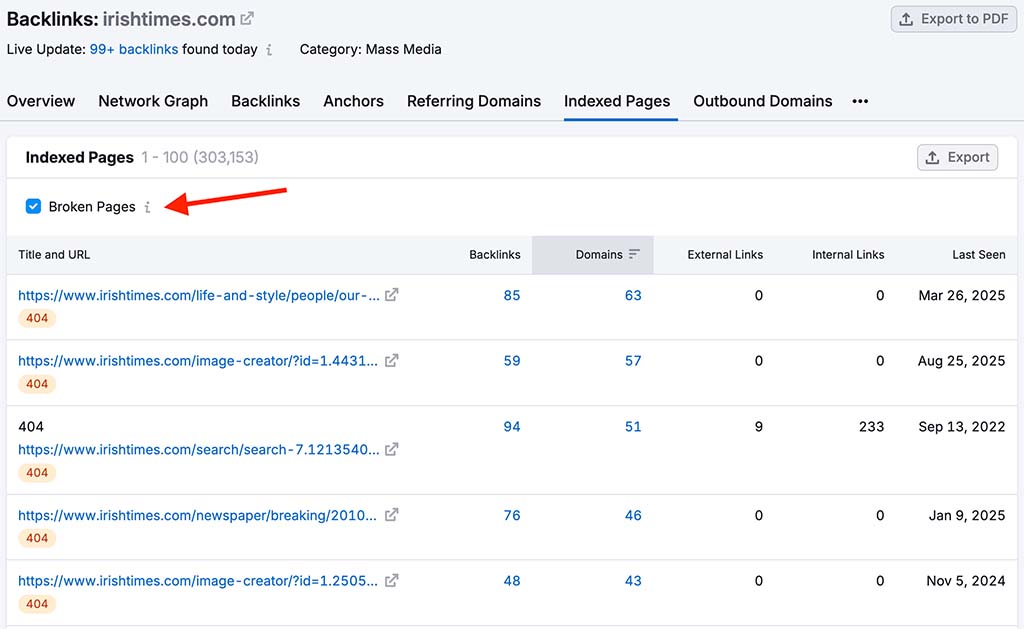Click backlinks count 59
Image resolution: width=1024 pixels, height=629 pixels.
coord(511,361)
